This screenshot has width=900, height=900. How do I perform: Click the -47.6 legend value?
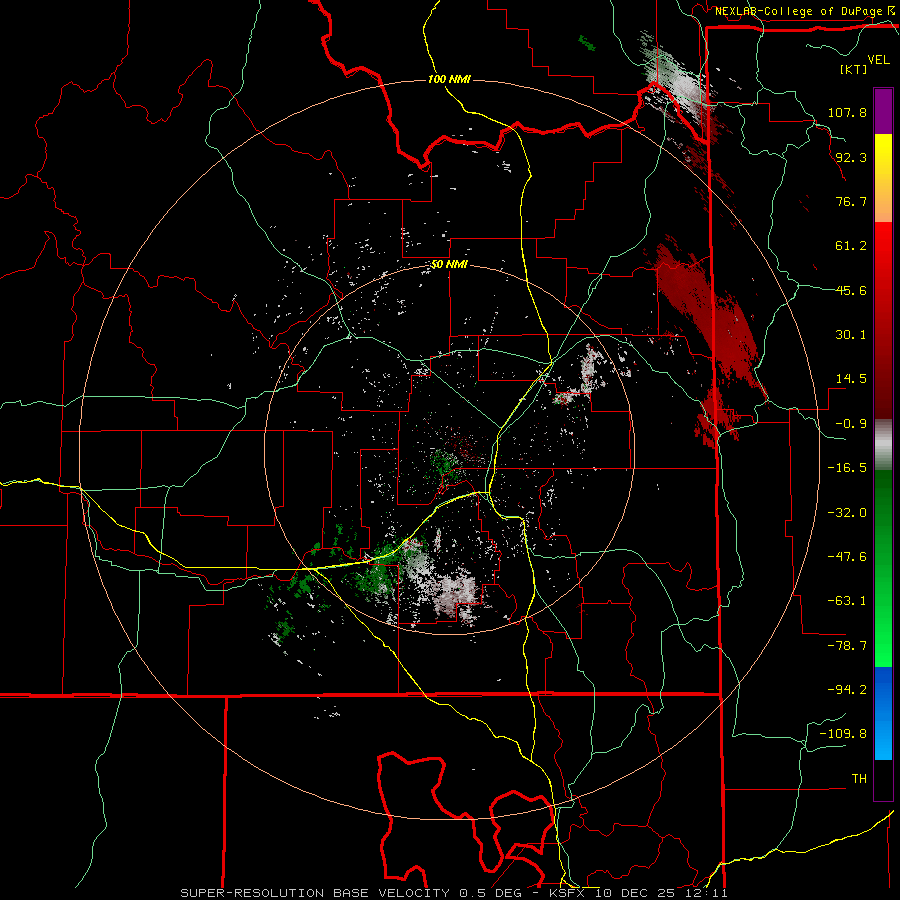pyautogui.click(x=847, y=557)
